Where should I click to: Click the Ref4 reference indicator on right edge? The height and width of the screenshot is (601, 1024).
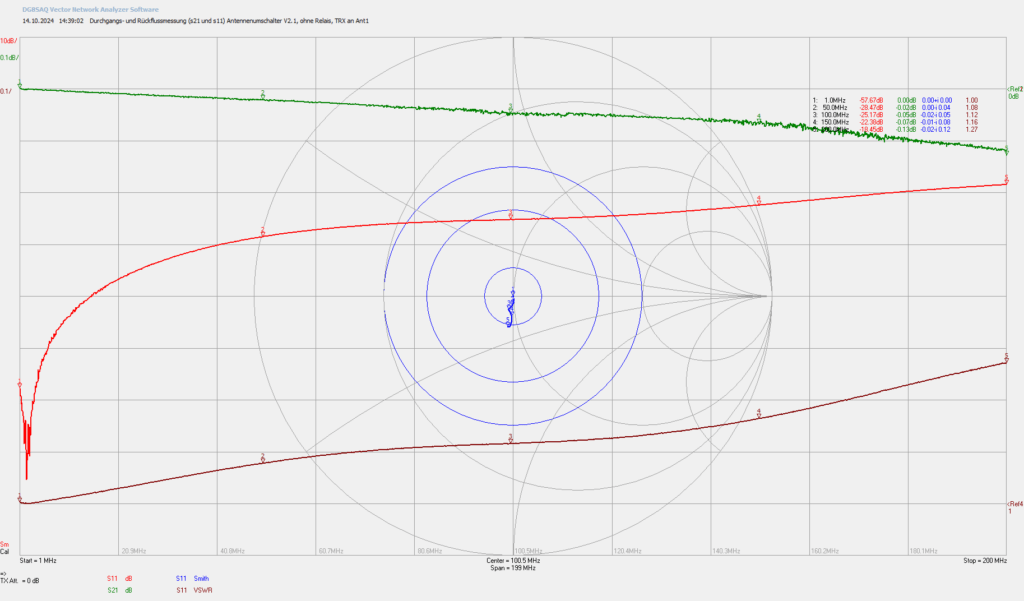coord(1014,507)
